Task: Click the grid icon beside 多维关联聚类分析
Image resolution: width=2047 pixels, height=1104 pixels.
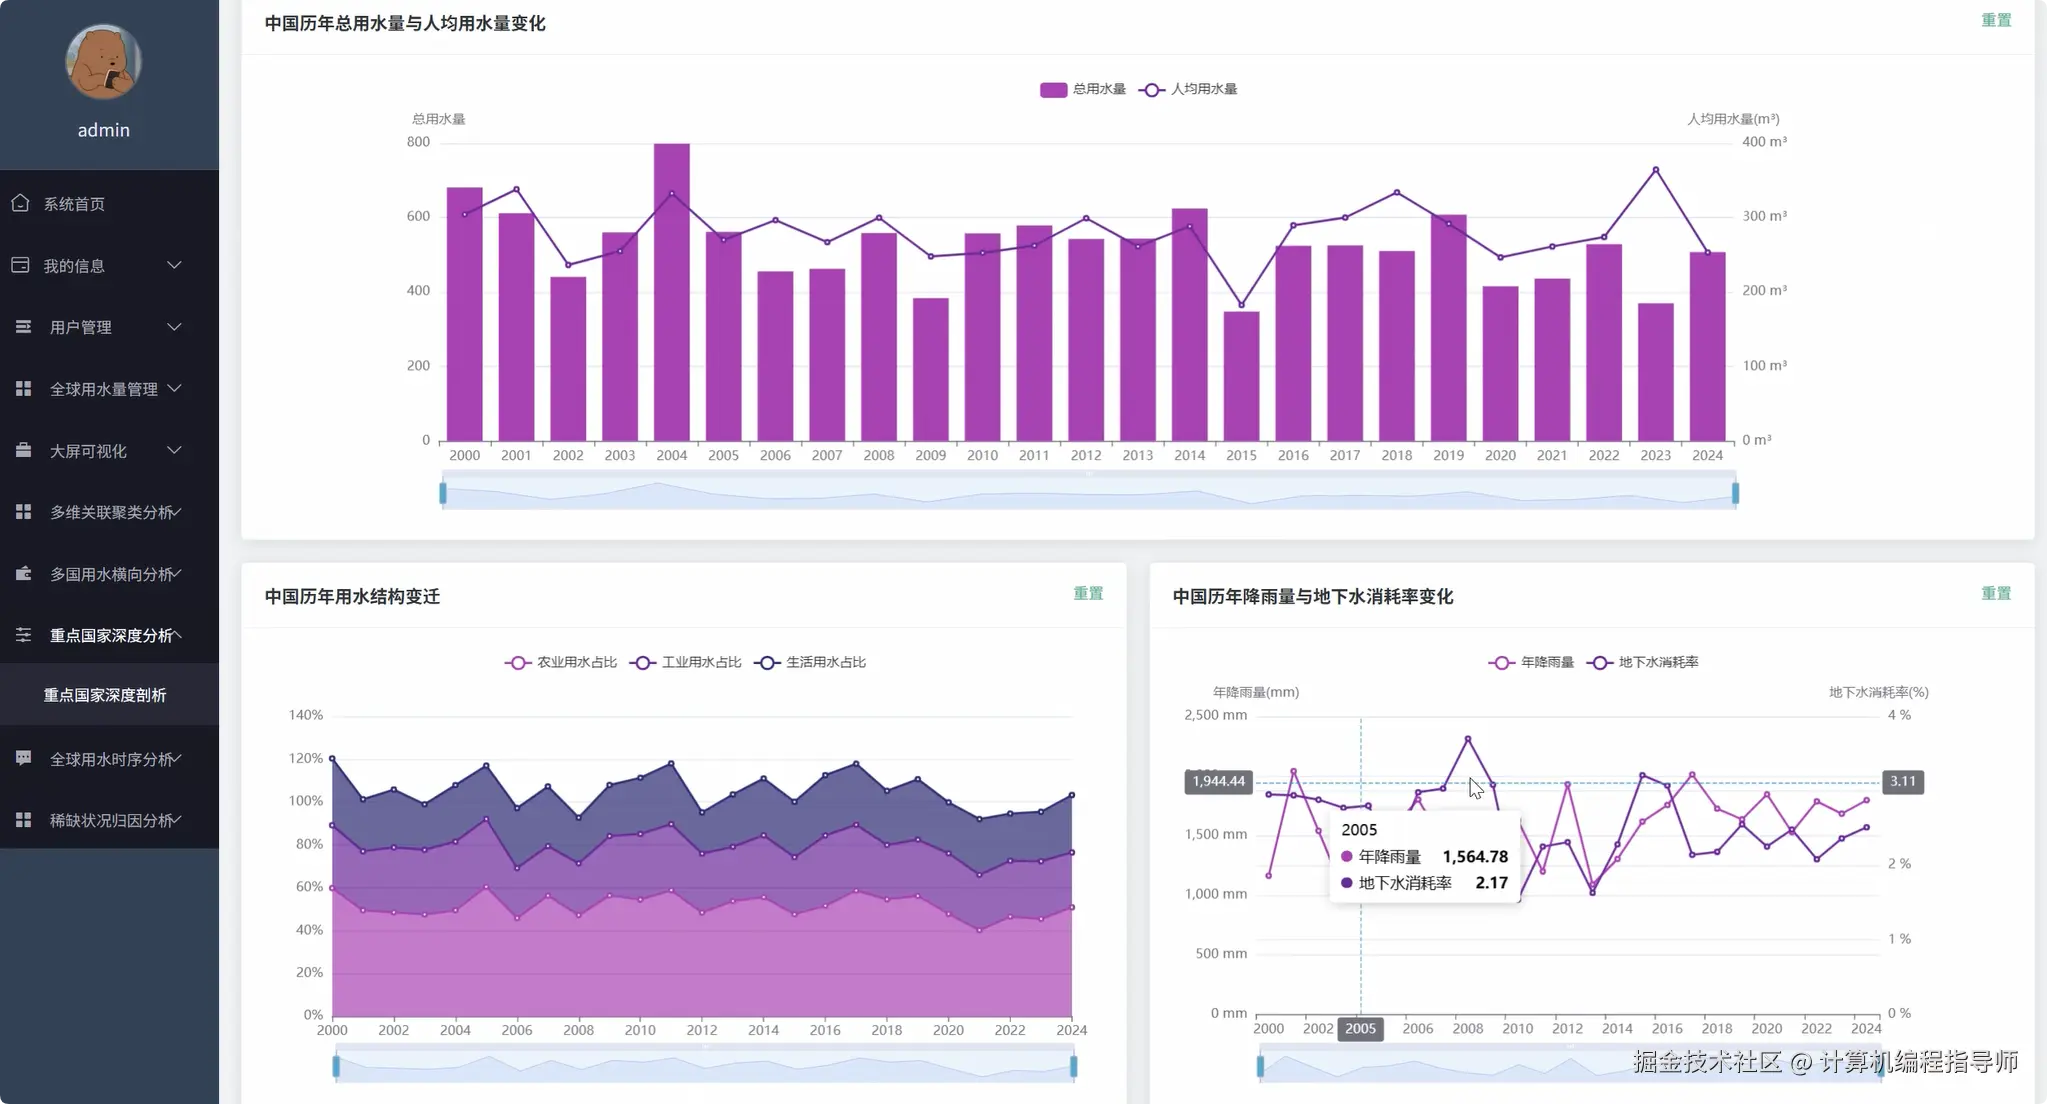Action: 23,512
